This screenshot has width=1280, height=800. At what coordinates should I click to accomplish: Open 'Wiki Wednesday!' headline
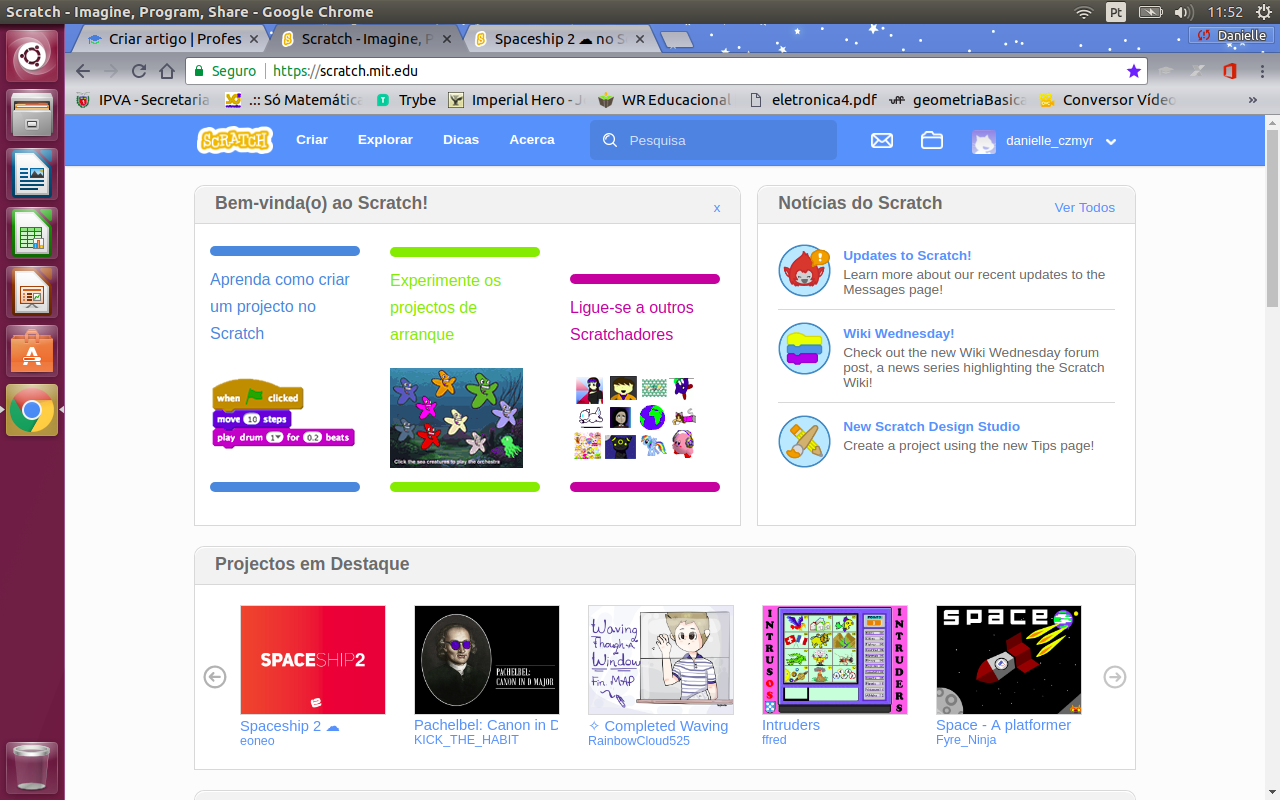tap(899, 334)
